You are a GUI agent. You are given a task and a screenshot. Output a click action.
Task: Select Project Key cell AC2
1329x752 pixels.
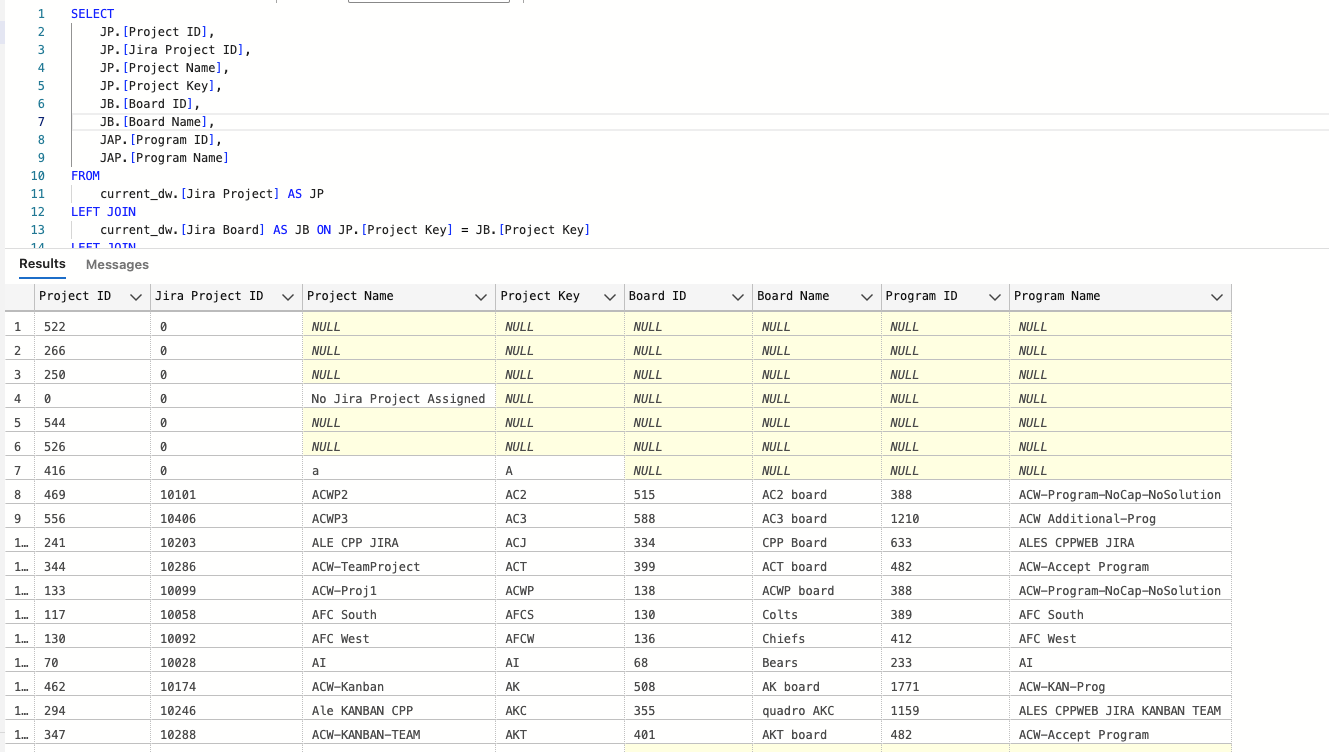[560, 495]
